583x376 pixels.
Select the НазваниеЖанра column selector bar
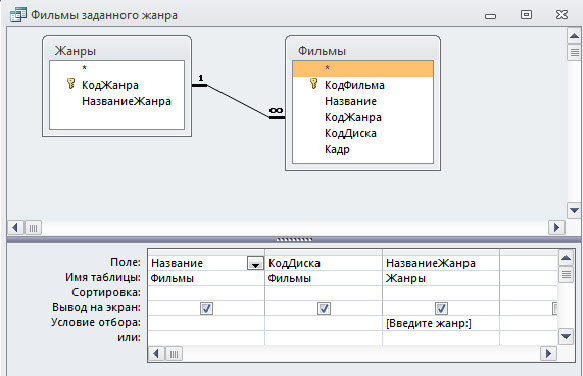point(441,253)
